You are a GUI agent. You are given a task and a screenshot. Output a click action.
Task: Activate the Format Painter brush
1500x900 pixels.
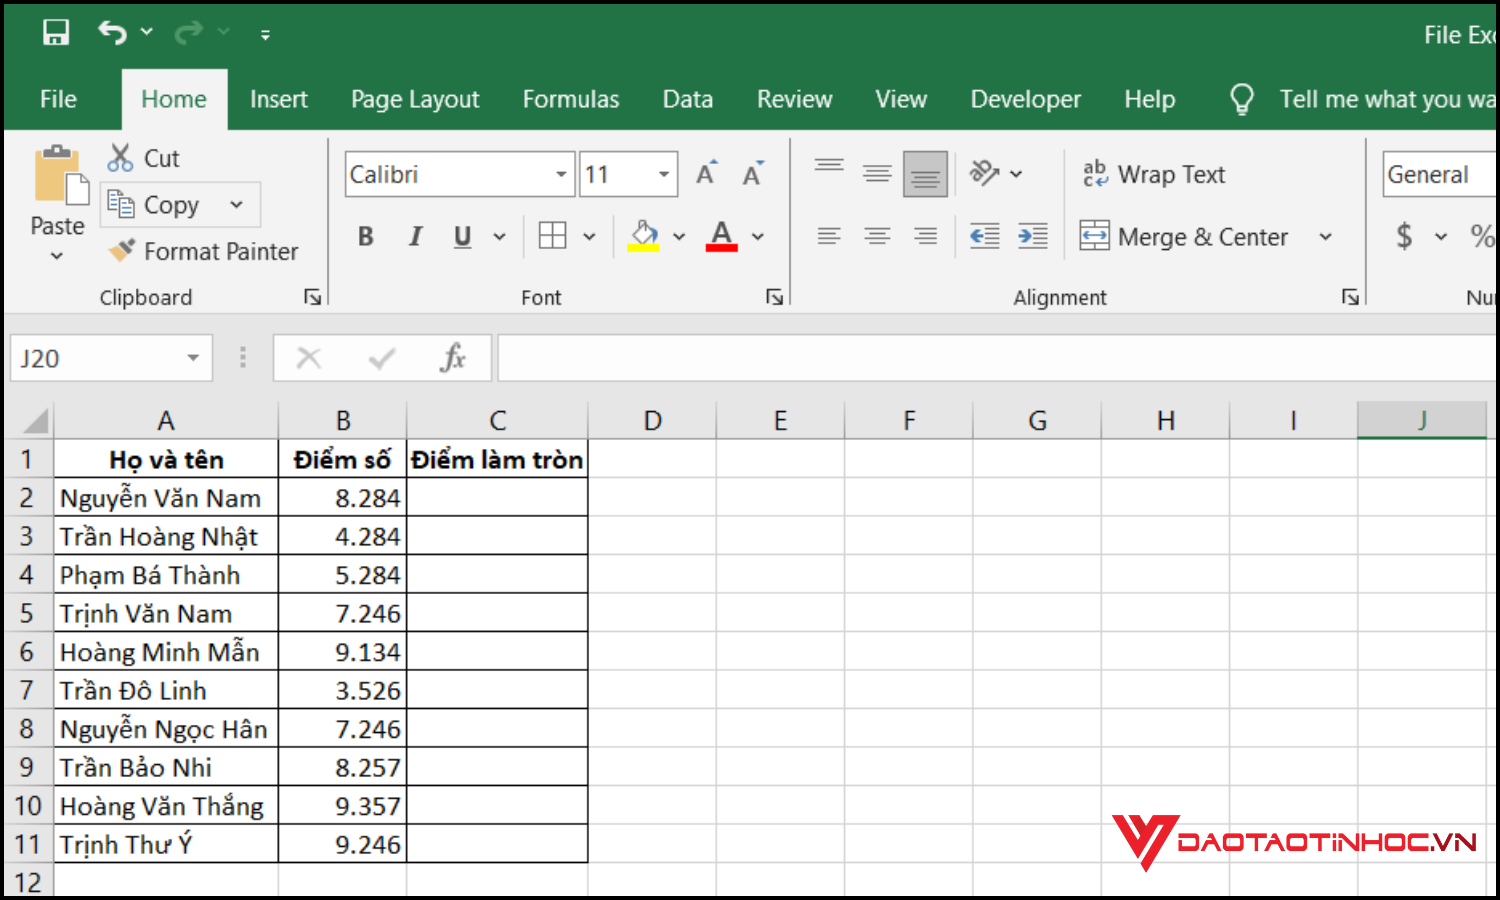pyautogui.click(x=122, y=251)
